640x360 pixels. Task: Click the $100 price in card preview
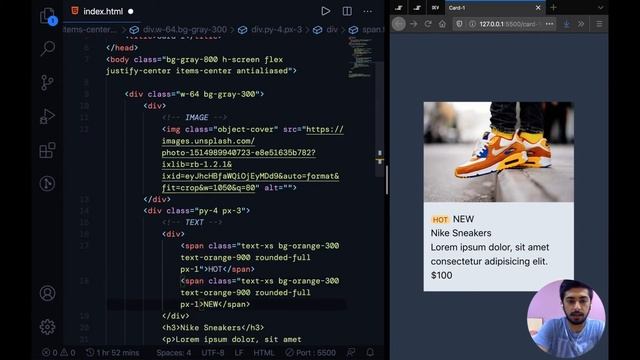pyautogui.click(x=441, y=275)
